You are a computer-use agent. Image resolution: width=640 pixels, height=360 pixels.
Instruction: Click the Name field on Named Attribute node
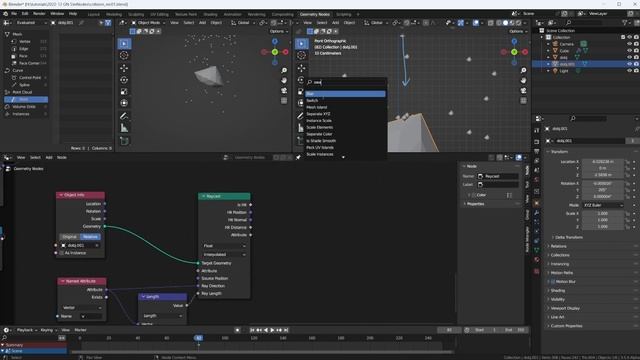point(90,316)
